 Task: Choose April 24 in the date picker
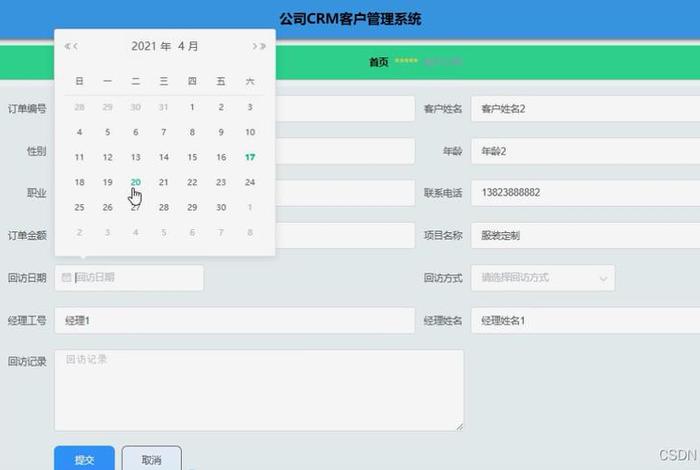pos(250,182)
